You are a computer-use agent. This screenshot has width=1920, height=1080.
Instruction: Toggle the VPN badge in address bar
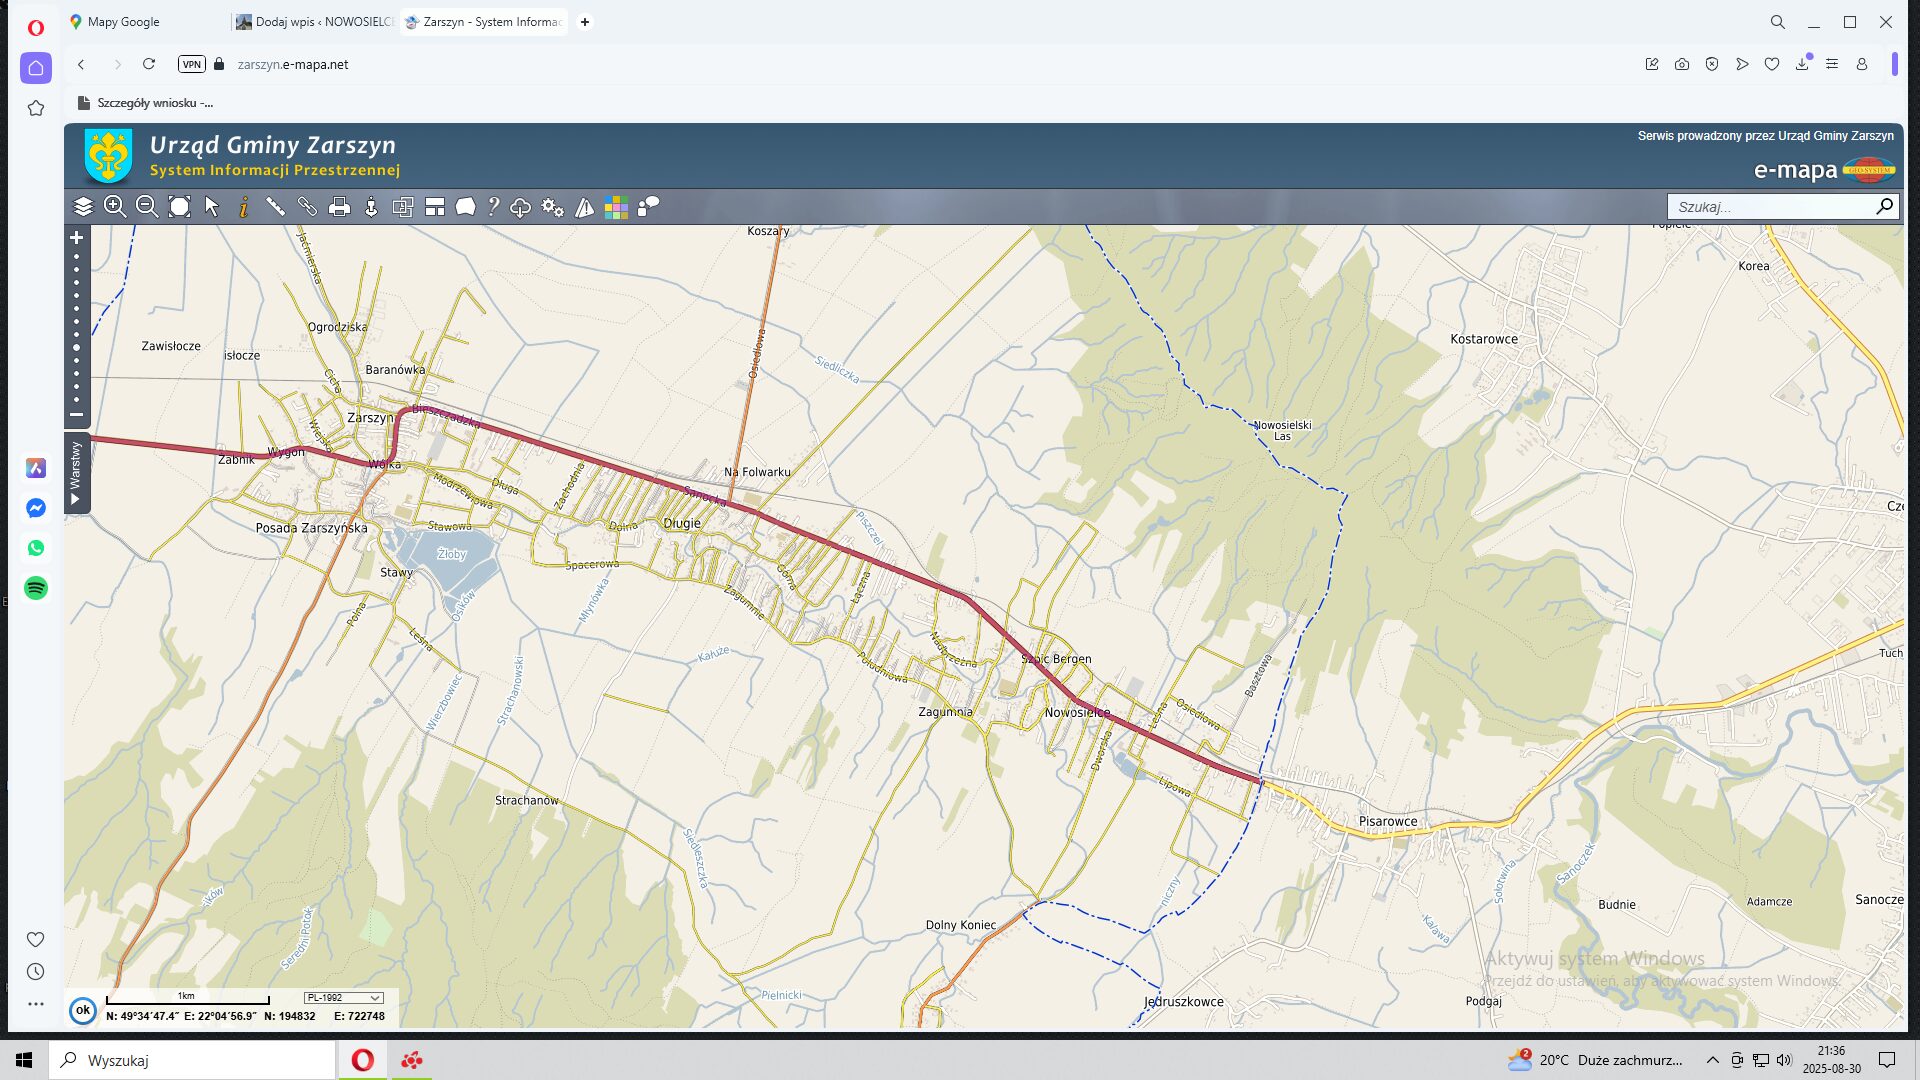tap(191, 64)
